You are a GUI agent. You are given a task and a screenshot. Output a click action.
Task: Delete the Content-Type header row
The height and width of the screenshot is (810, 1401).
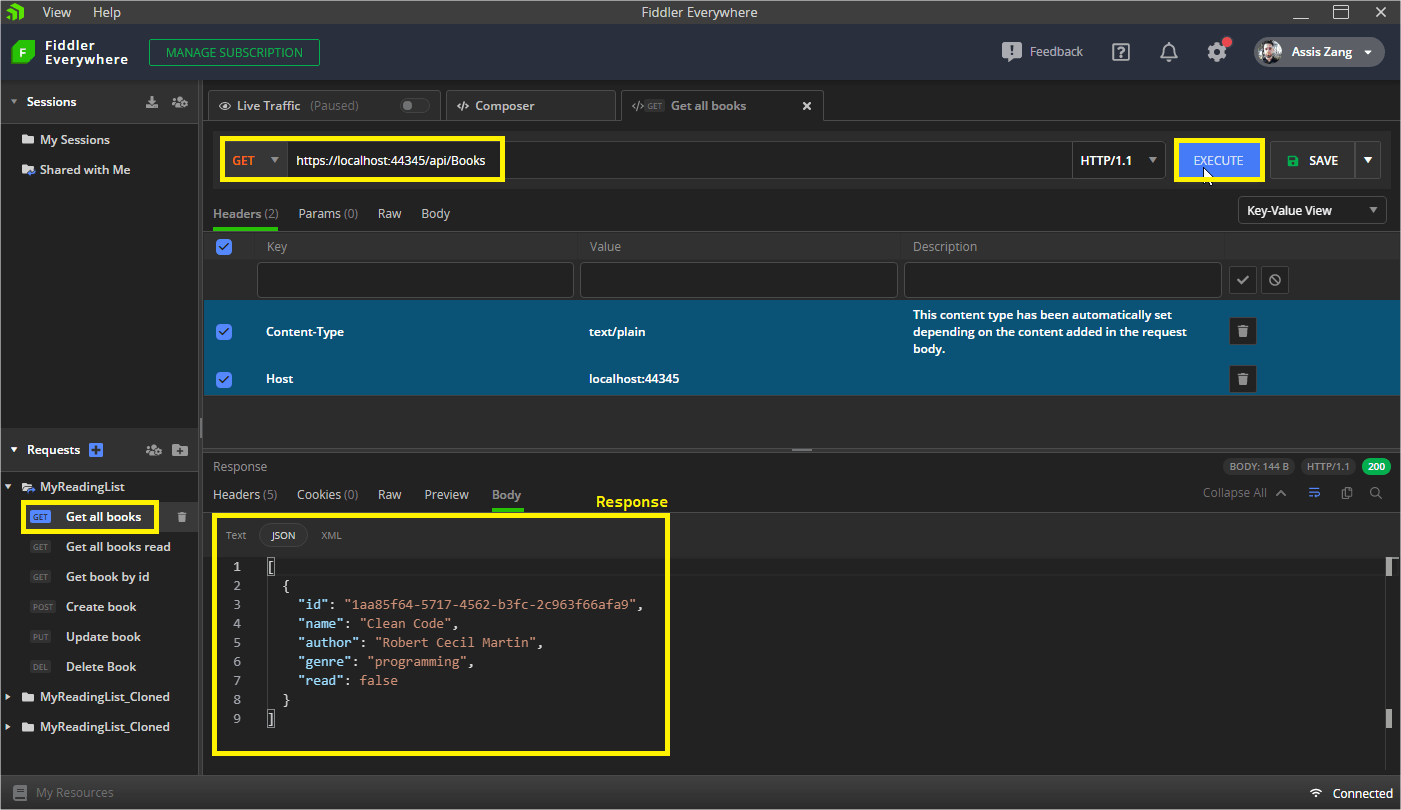(1242, 331)
